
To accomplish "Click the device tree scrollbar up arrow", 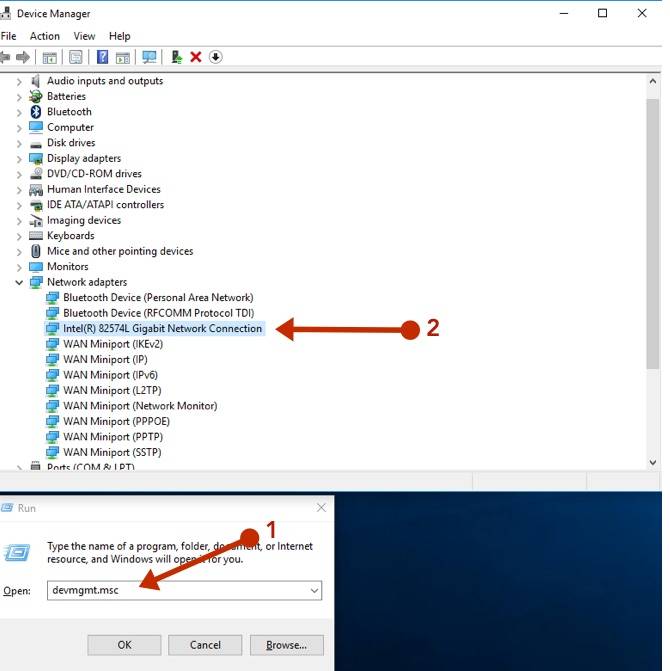I will (652, 81).
